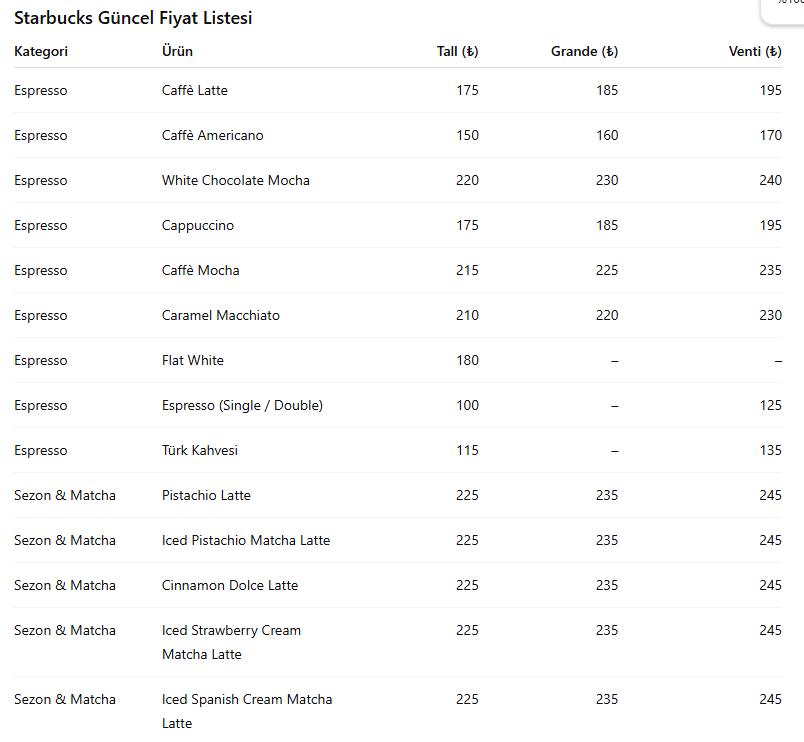804x742 pixels.
Task: Select the Grande (₺) column header
Action: (584, 52)
